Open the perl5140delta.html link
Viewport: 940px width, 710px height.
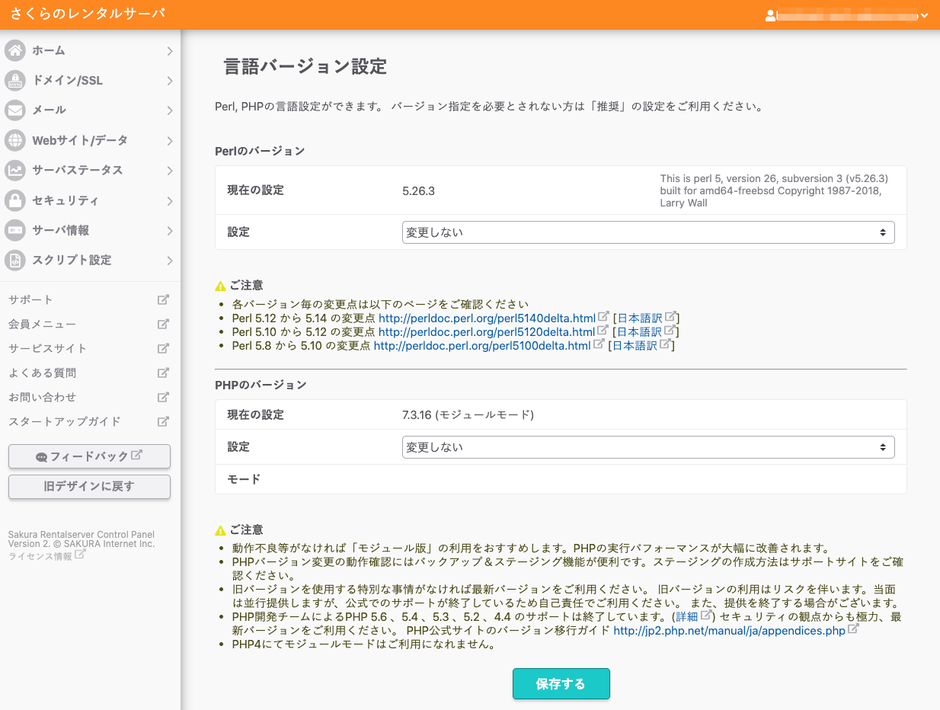(x=486, y=318)
